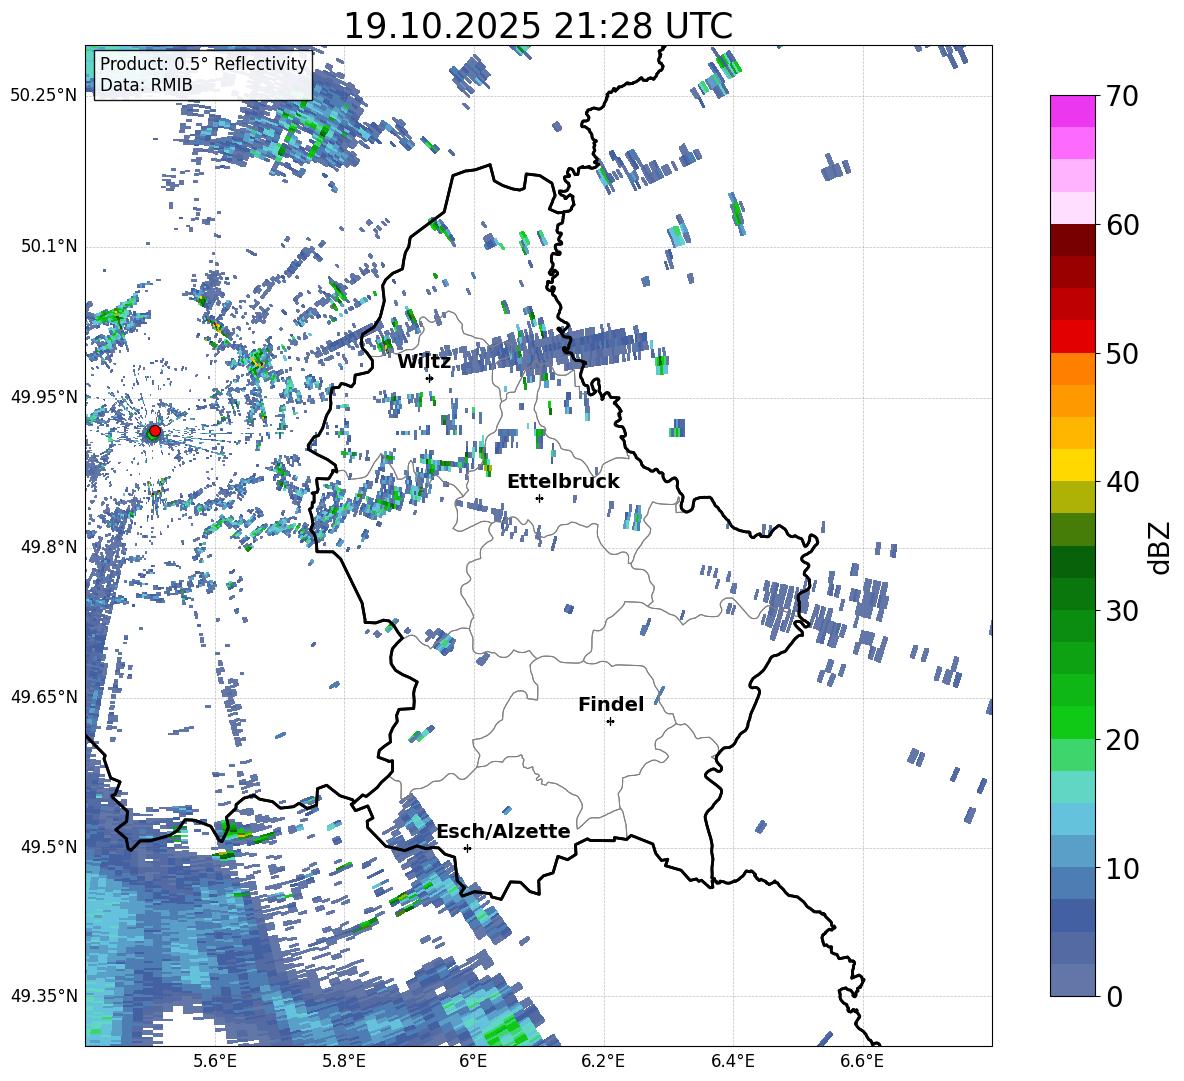Click the Ettelbruck city label
The image size is (1184, 1081).
563,482
